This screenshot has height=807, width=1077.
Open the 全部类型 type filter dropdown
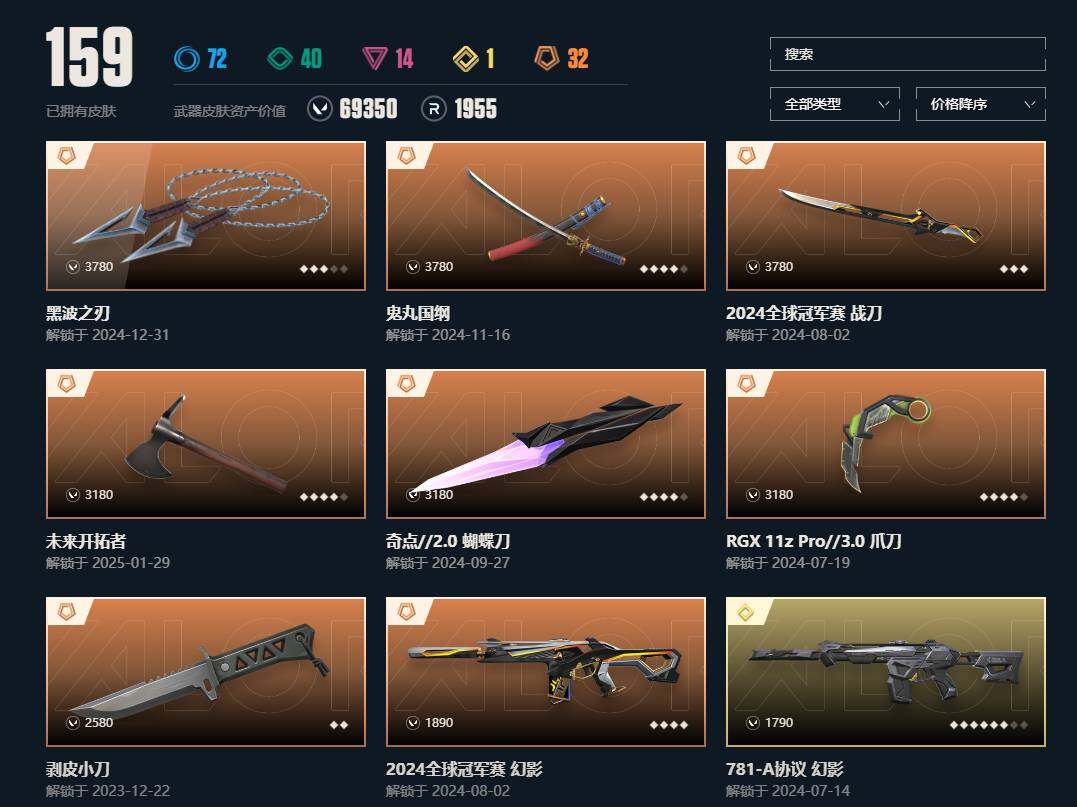coord(835,104)
